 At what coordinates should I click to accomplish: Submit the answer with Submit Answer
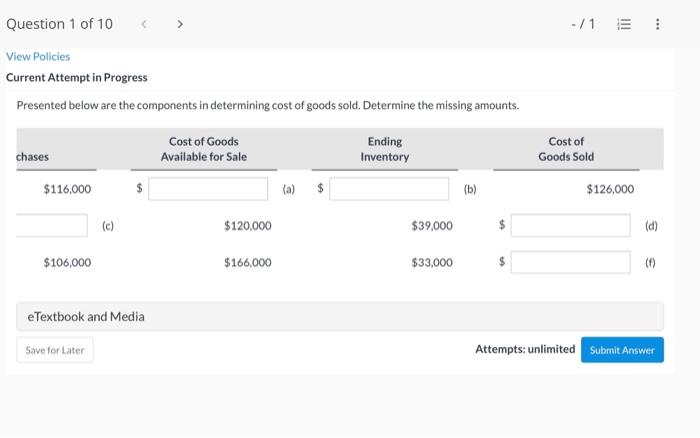pos(622,350)
